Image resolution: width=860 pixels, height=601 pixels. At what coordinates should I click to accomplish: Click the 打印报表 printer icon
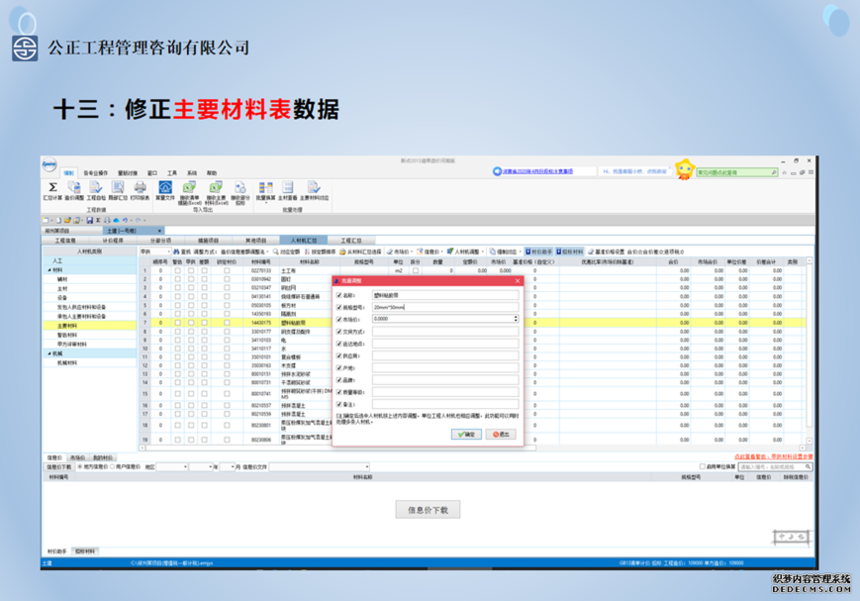tap(141, 187)
